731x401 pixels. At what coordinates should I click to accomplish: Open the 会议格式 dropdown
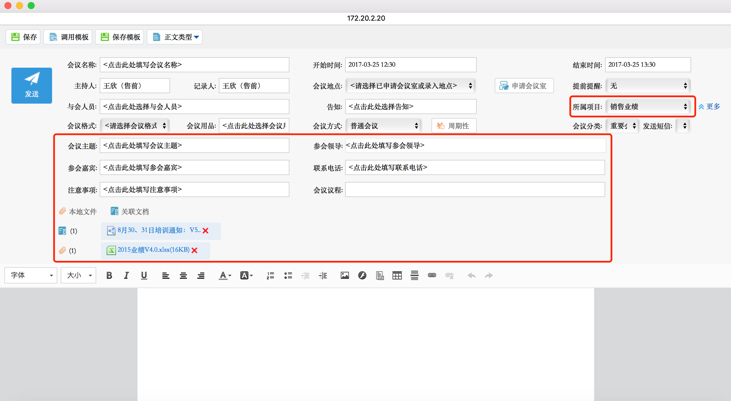pos(135,126)
